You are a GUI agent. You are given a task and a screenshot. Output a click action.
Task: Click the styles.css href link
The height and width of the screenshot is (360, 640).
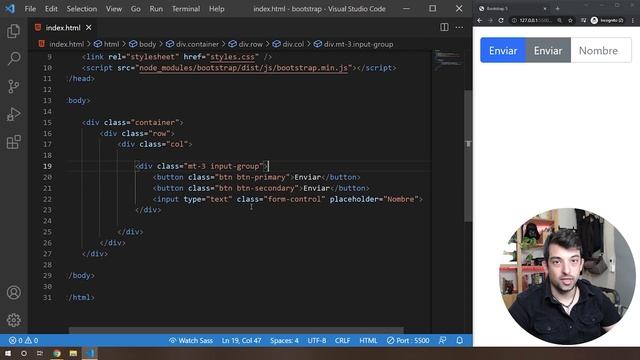tap(232, 57)
